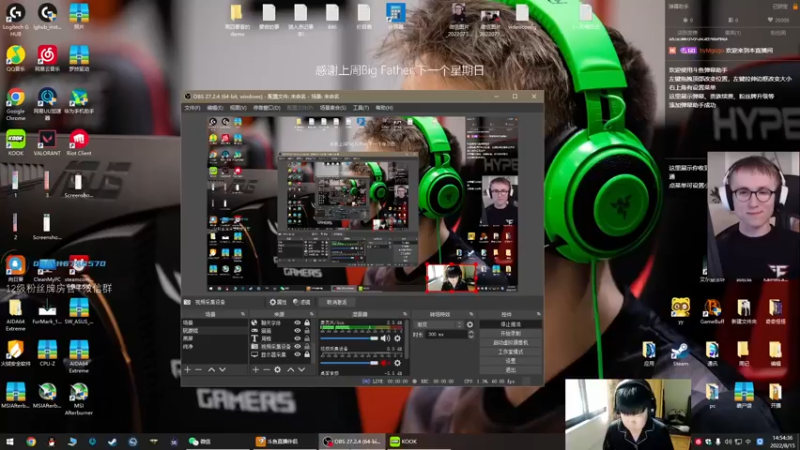Click 停止推流 to stop streaming
The image size is (800, 450).
click(511, 324)
